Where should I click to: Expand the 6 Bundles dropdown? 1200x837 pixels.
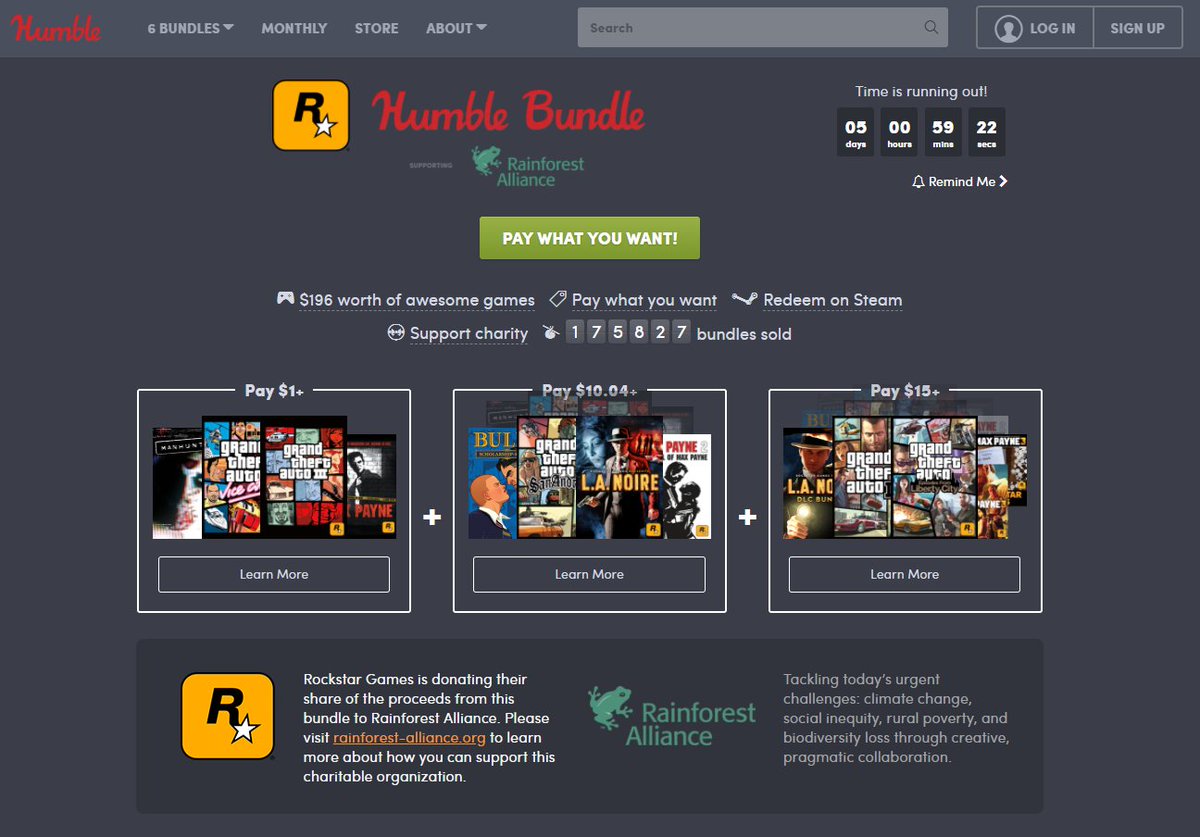tap(190, 28)
